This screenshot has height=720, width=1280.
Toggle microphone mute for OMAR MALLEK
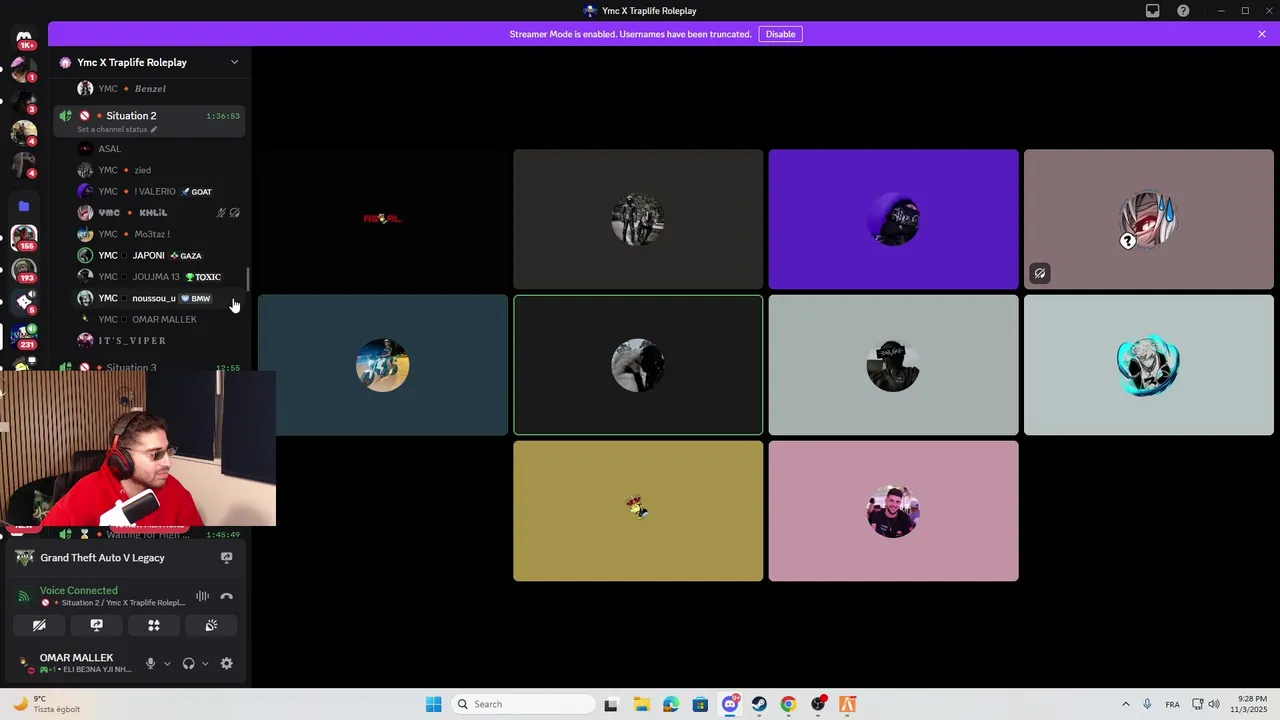tap(151, 663)
